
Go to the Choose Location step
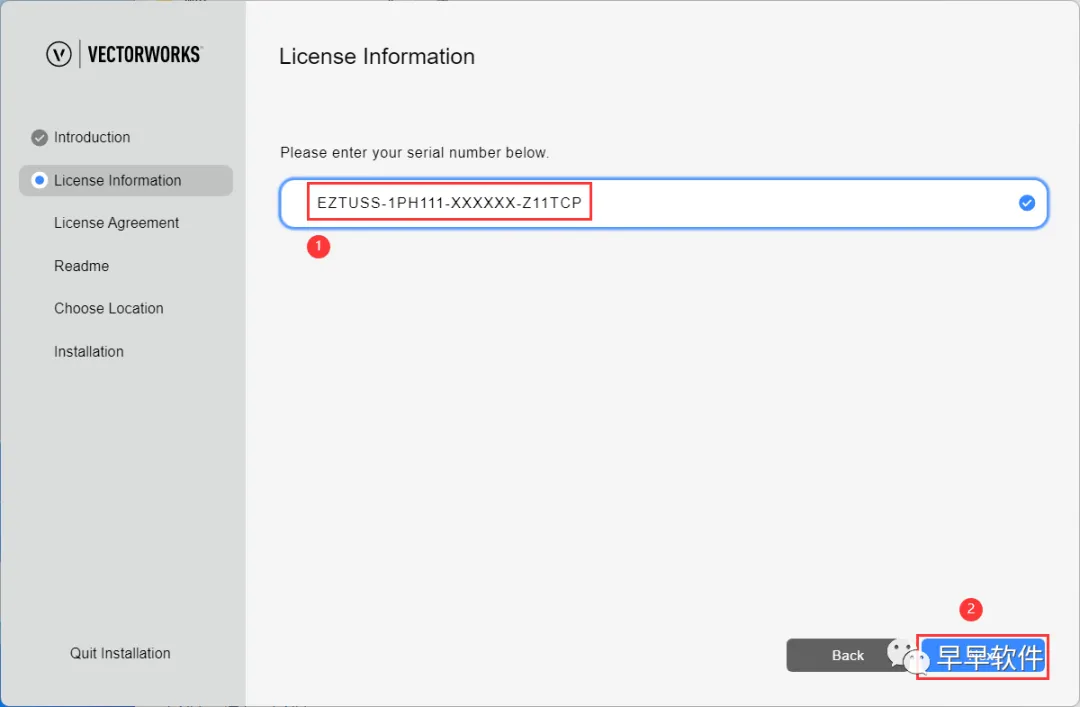(x=109, y=309)
